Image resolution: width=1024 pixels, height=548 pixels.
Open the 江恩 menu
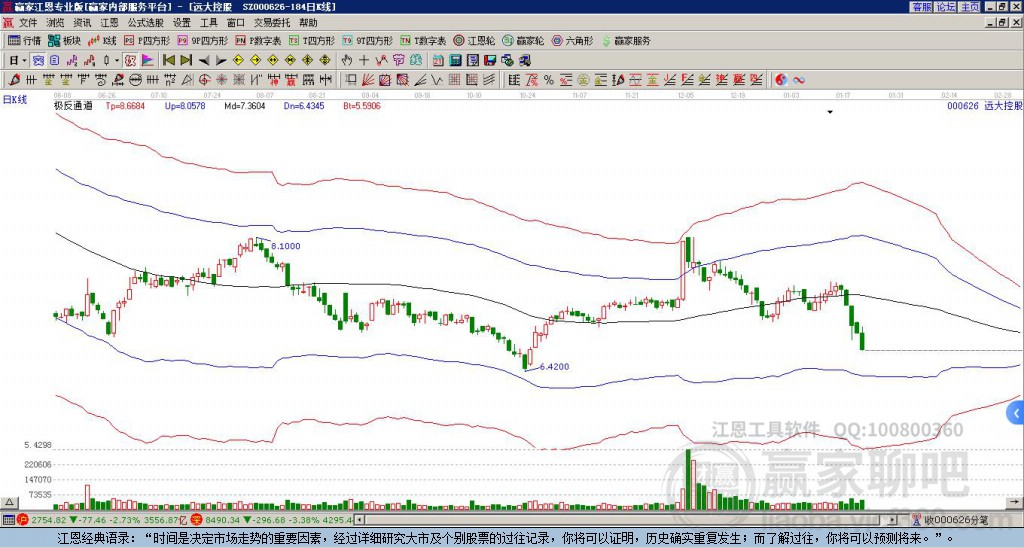109,23
